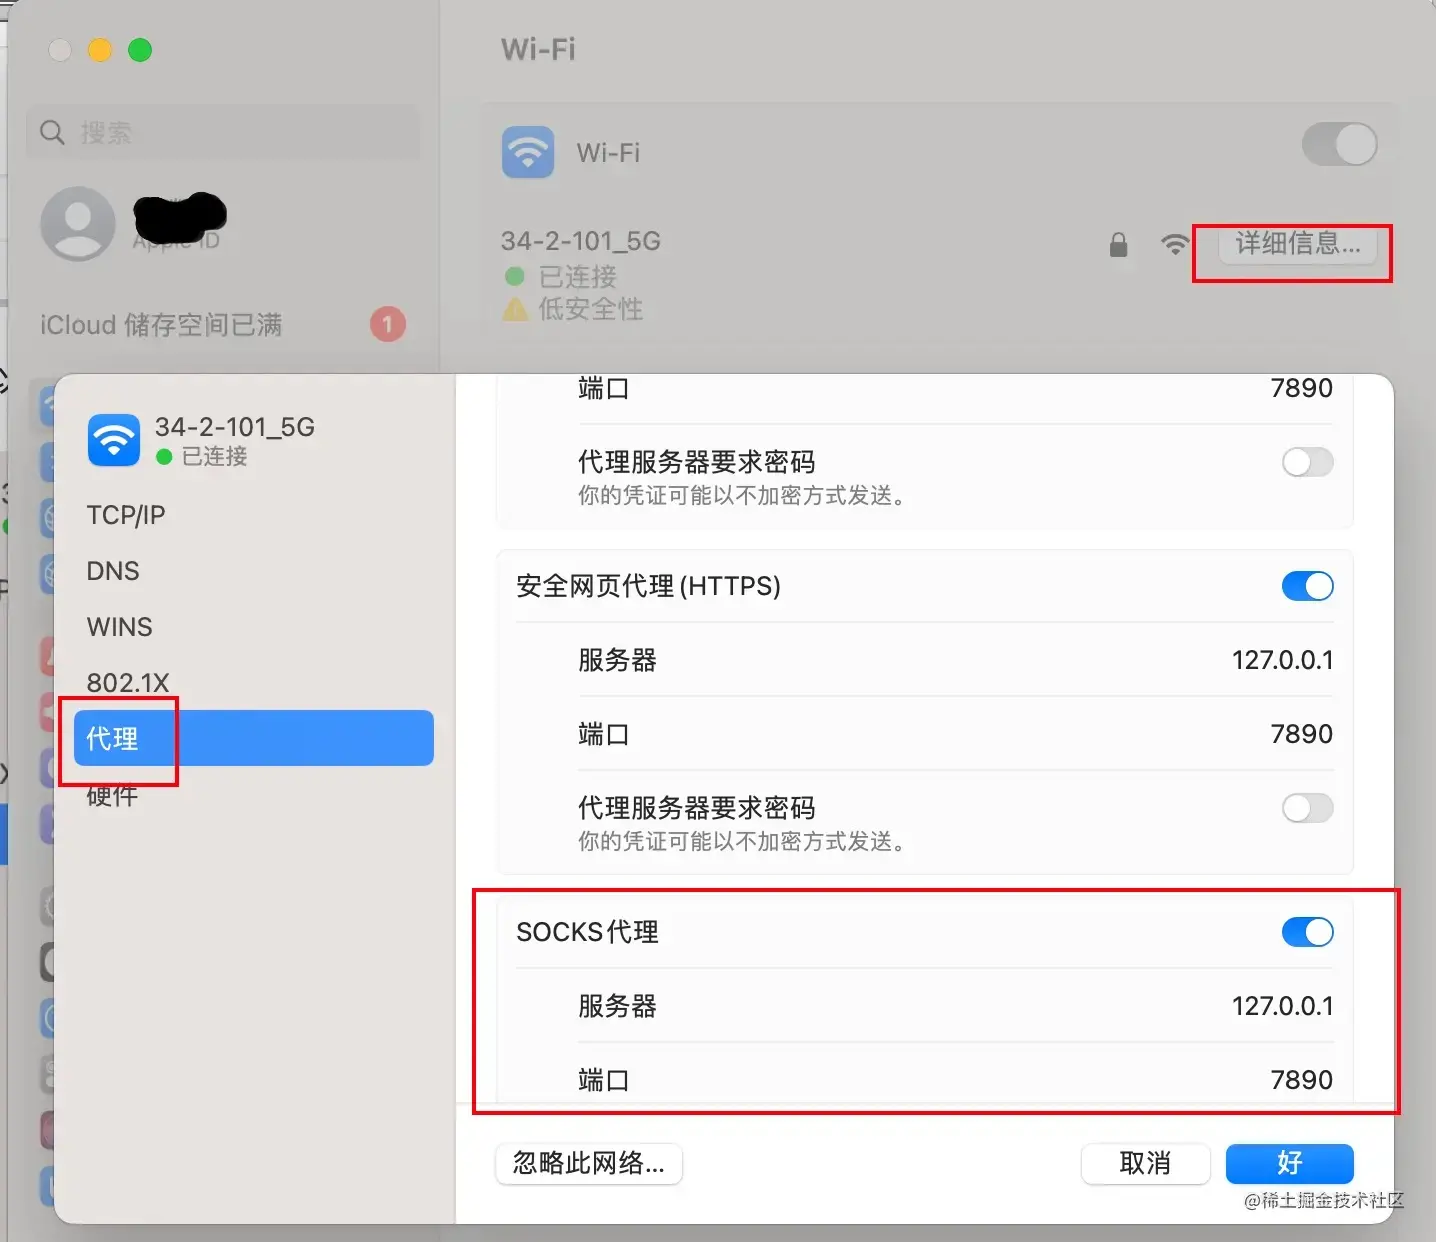Click the Wi-Fi icon beside 34-2-101_5G in sheet
The height and width of the screenshot is (1242, 1436).
[114, 440]
